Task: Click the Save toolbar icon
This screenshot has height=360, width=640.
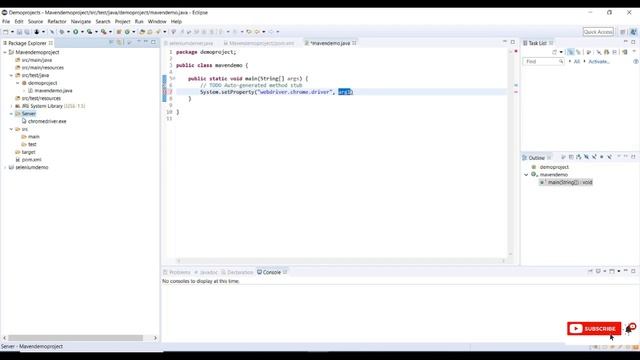Action: click(x=19, y=32)
